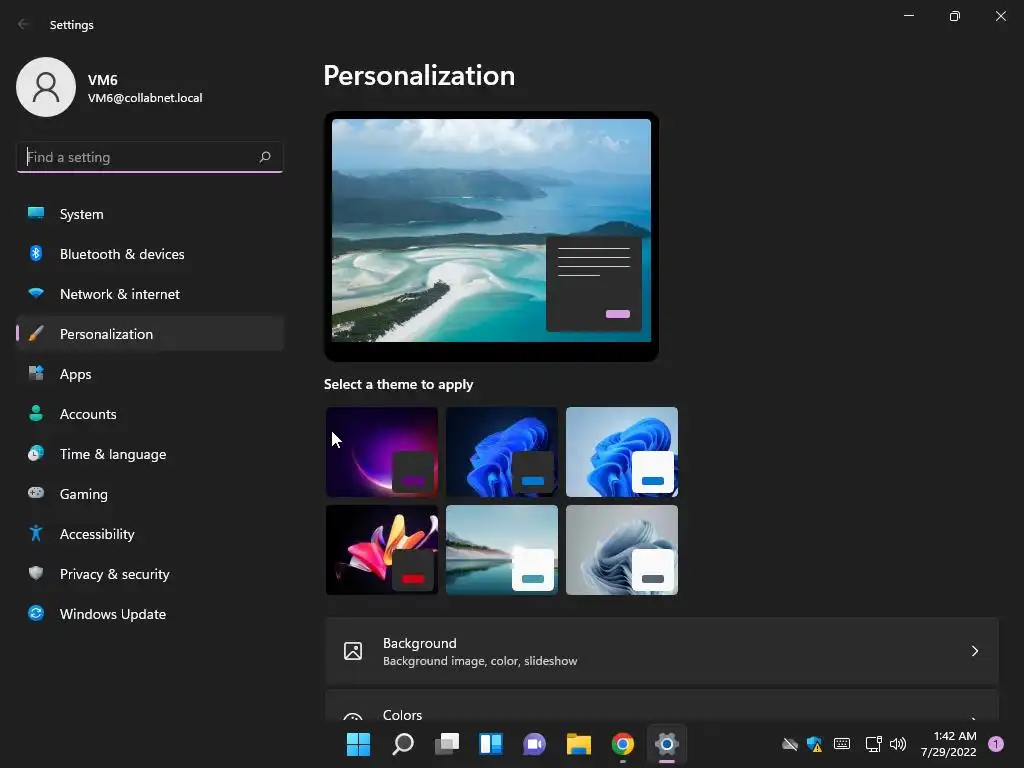Open Bluetooth & devices settings
This screenshot has height=768, width=1024.
pos(150,254)
